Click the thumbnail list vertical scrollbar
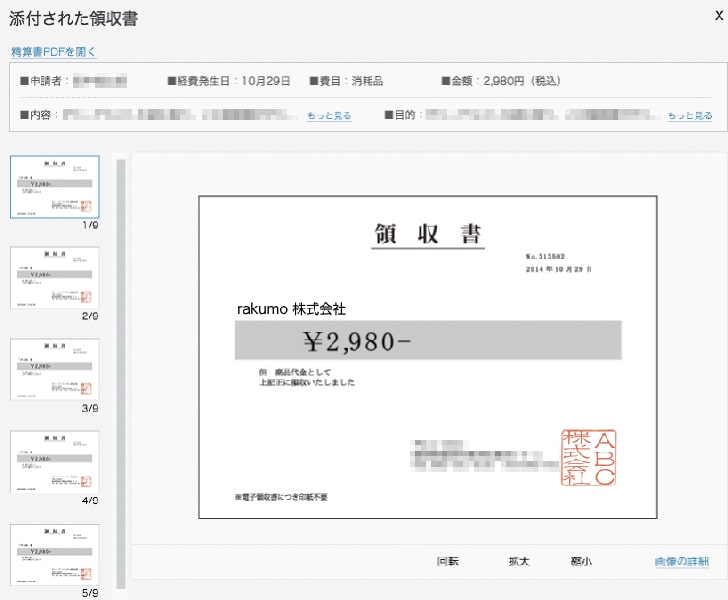Image resolution: width=728 pixels, height=600 pixels. pyautogui.click(x=121, y=374)
